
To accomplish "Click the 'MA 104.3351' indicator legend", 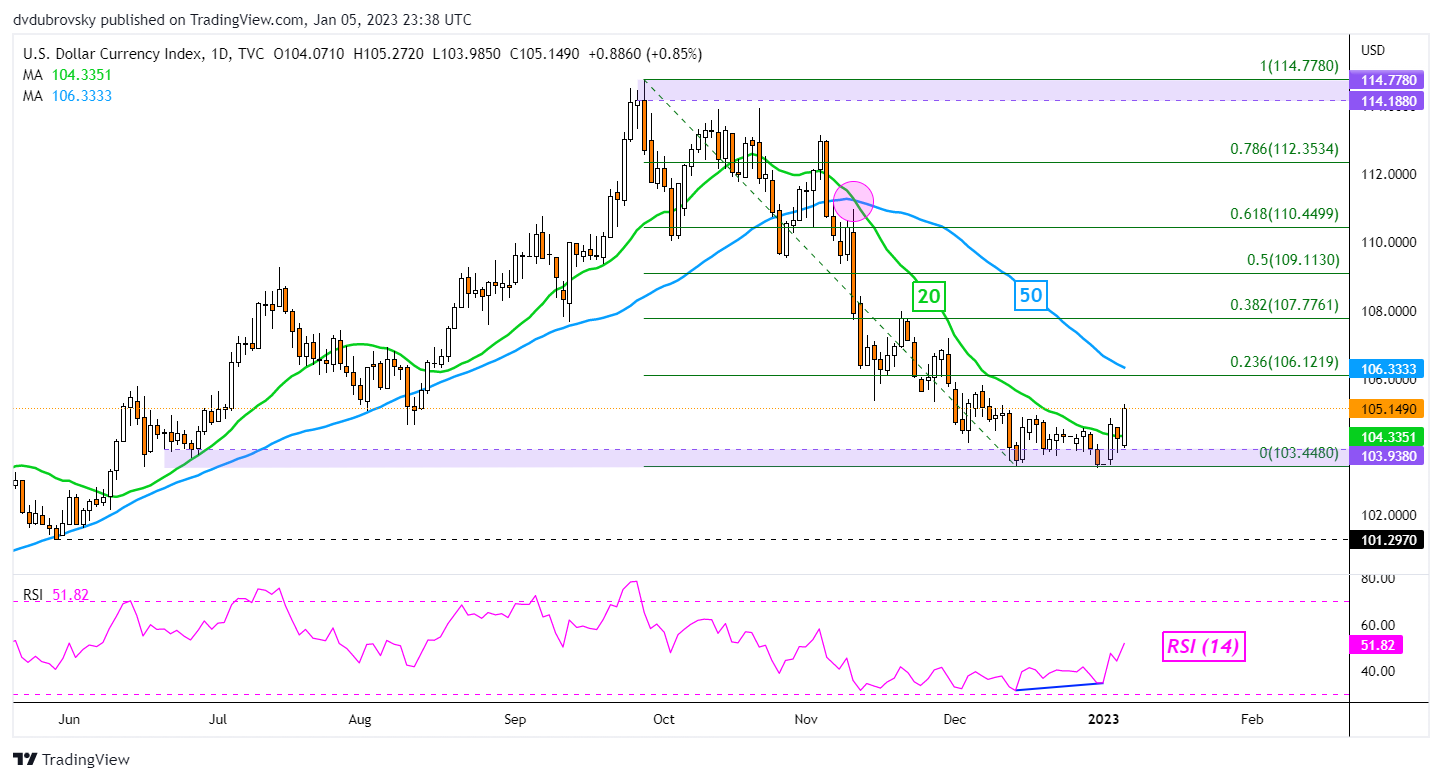I will click(x=68, y=75).
